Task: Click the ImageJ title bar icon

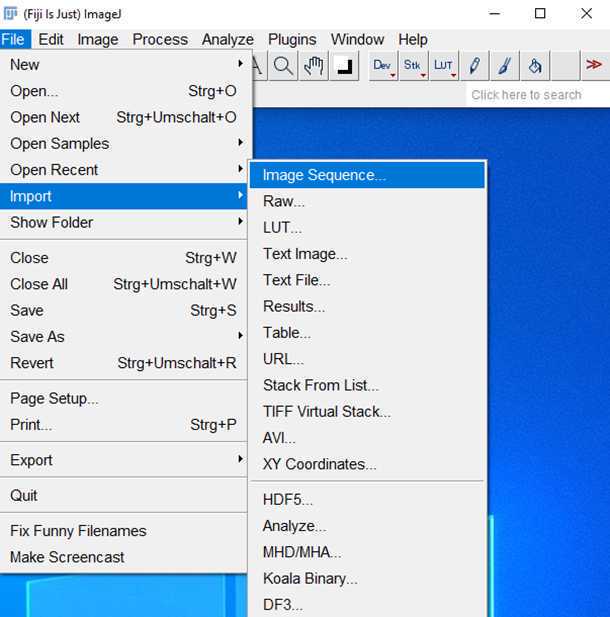Action: tap(10, 14)
